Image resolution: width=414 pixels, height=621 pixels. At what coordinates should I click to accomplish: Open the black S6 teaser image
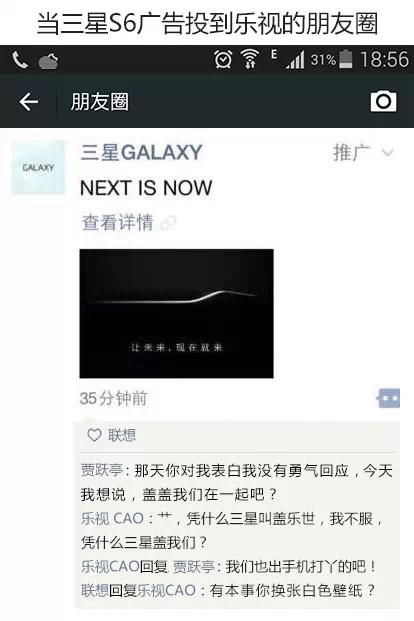[x=176, y=314]
